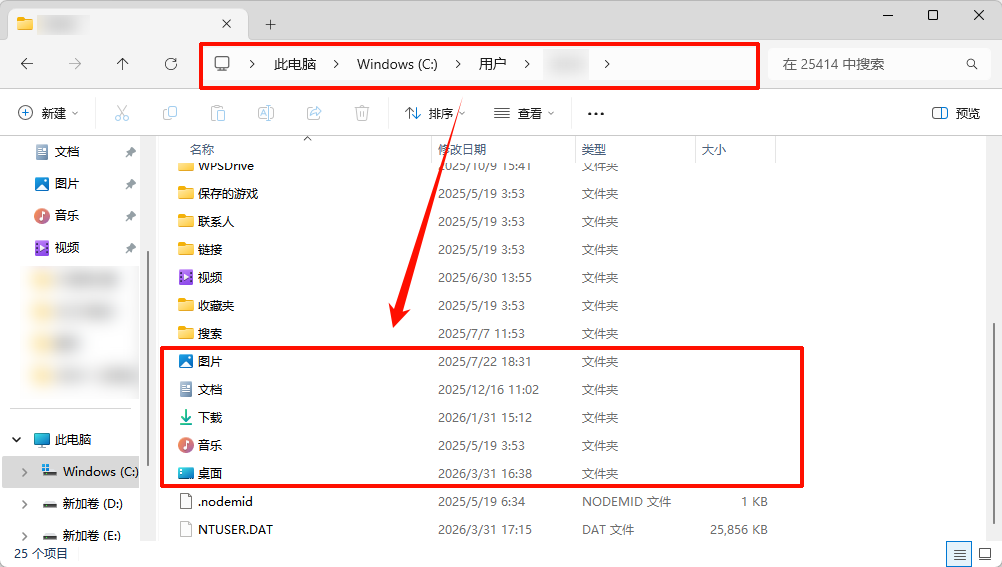Open the three-dot more options menu
This screenshot has height=567, width=1002.
coord(596,114)
